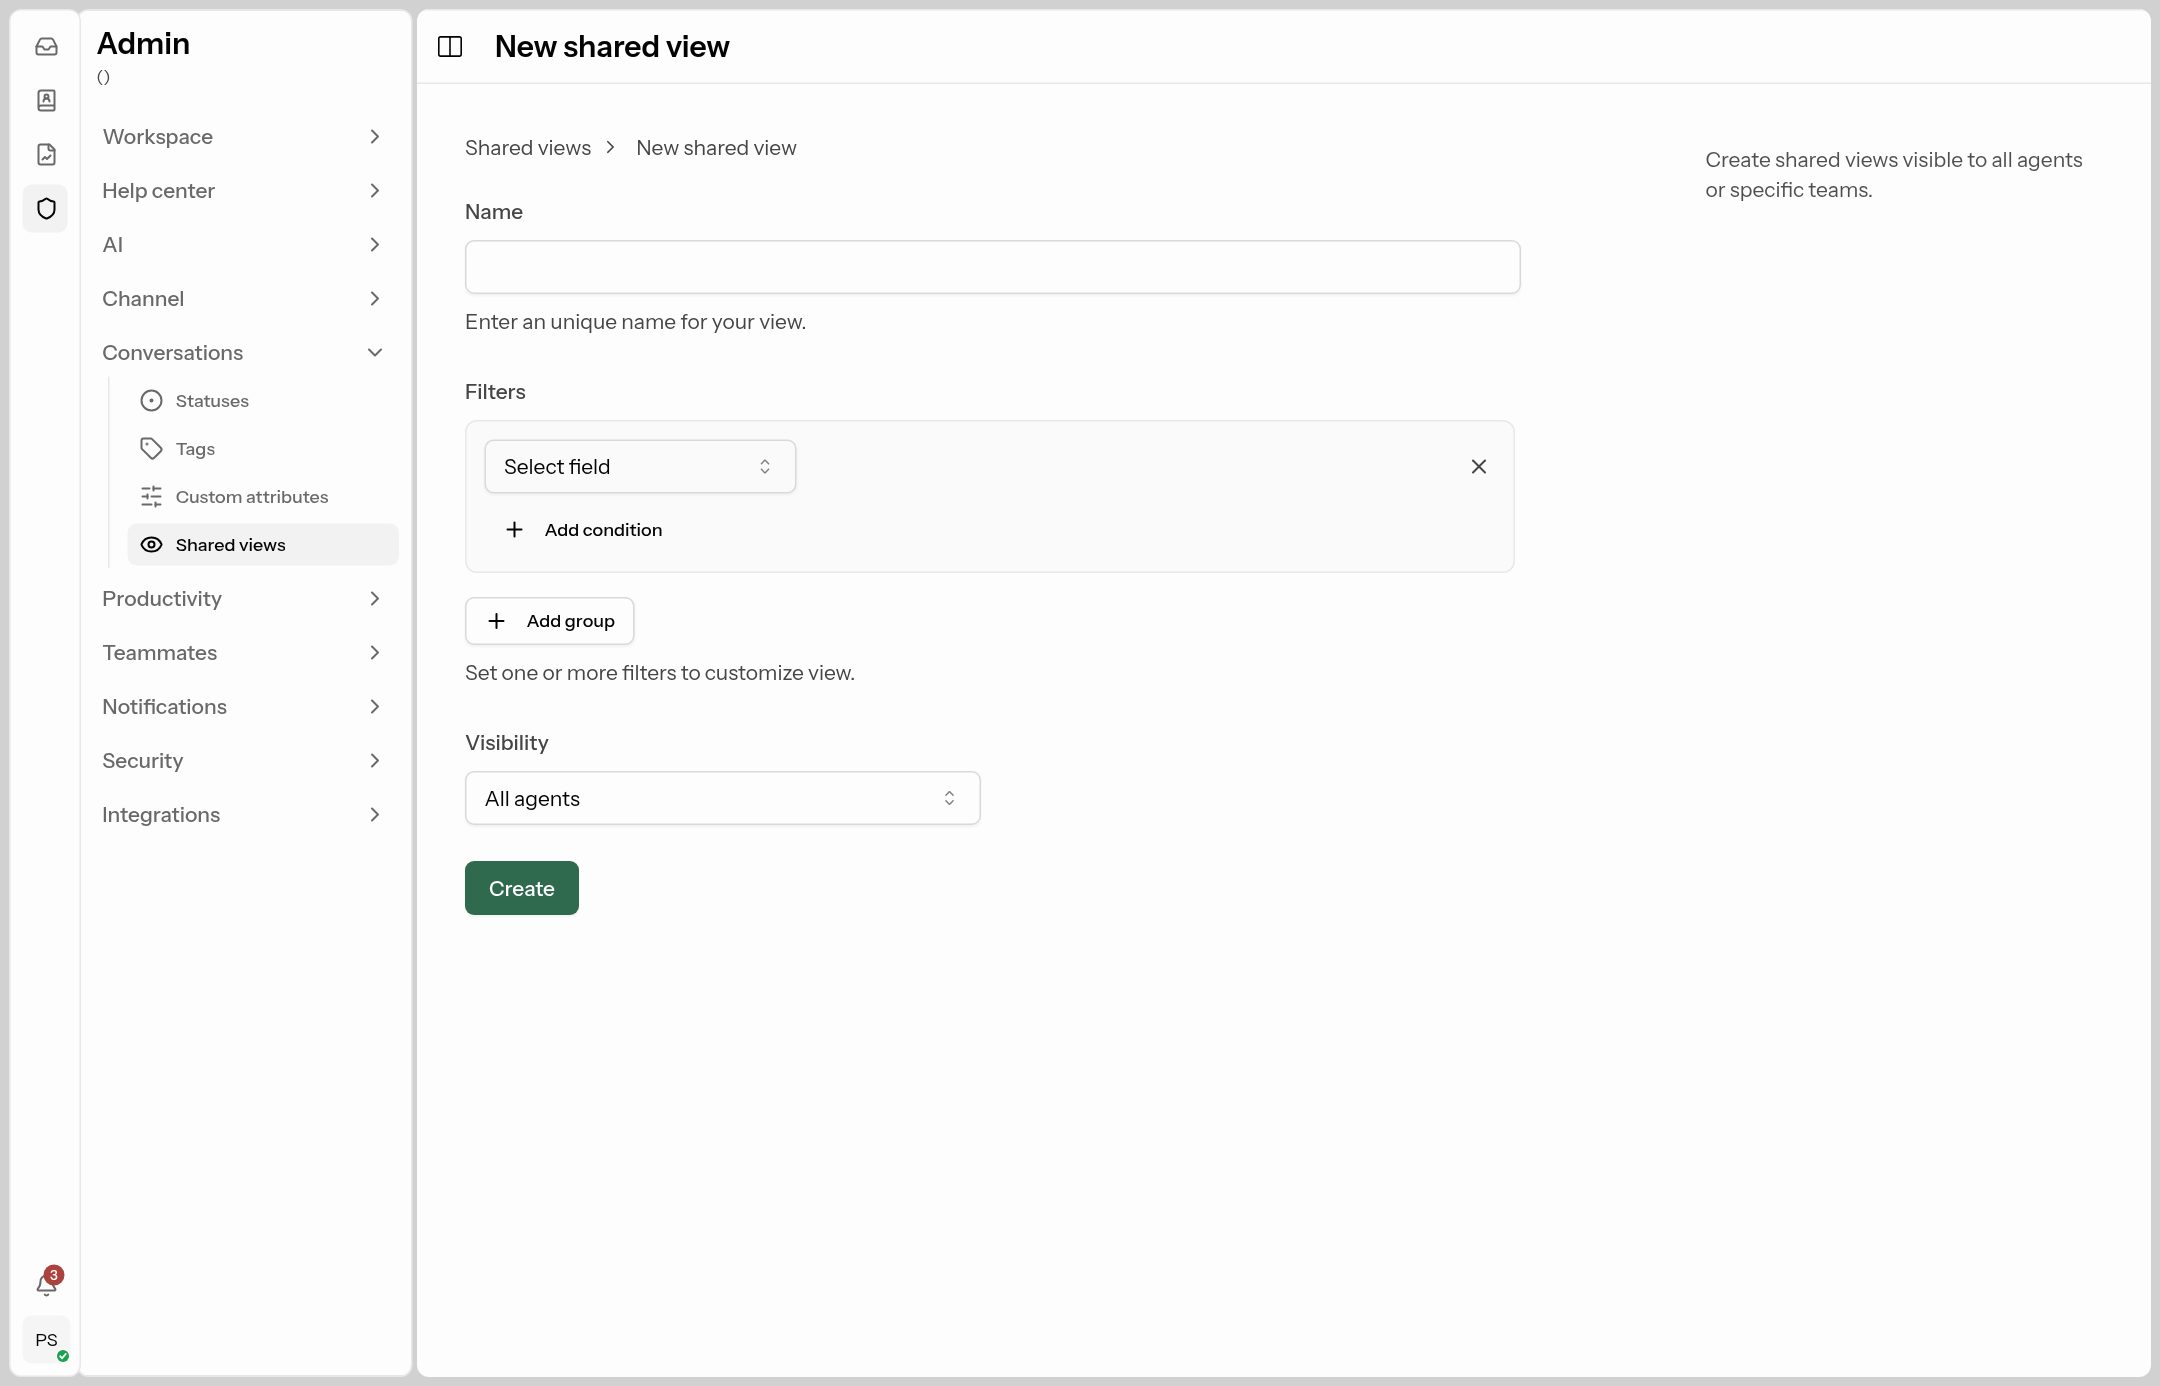Focus the Name input field
The width and height of the screenshot is (2160, 1386).
(x=992, y=267)
